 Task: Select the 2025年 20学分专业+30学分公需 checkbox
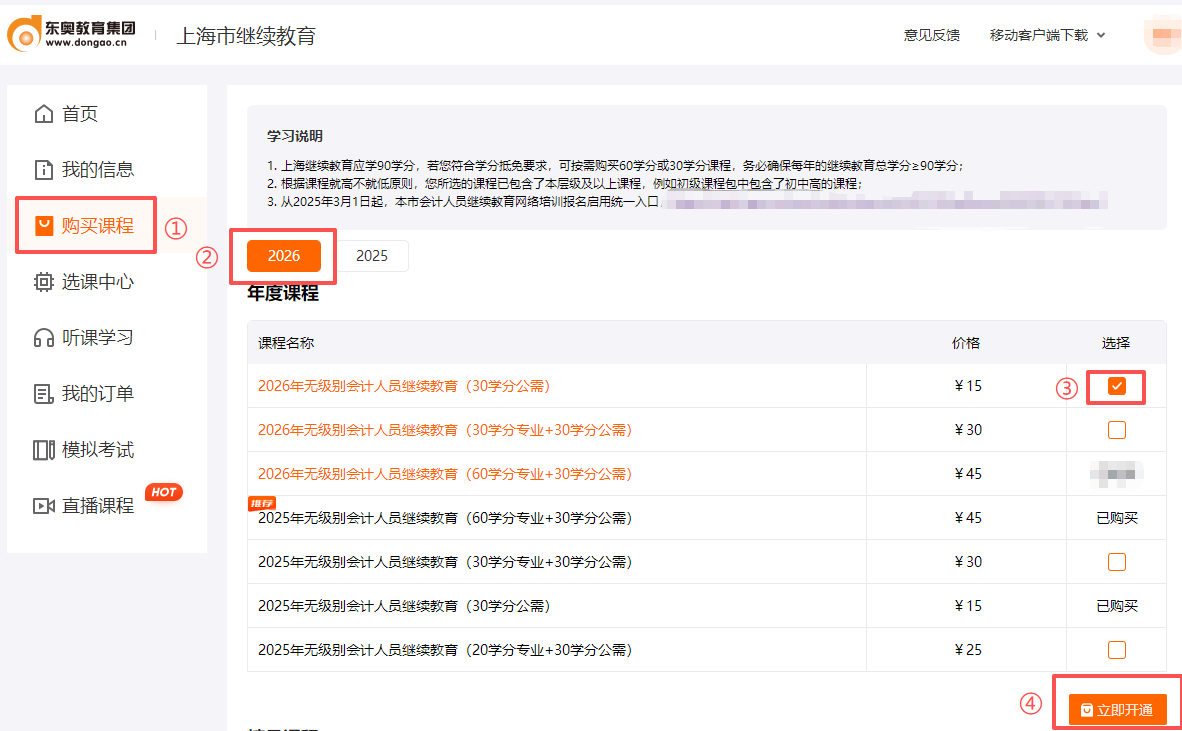(x=1115, y=649)
